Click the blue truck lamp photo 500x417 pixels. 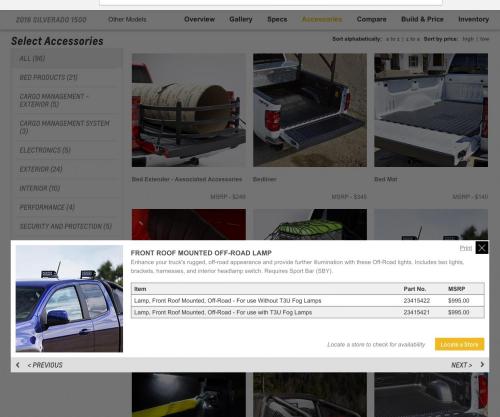pyautogui.click(x=69, y=299)
